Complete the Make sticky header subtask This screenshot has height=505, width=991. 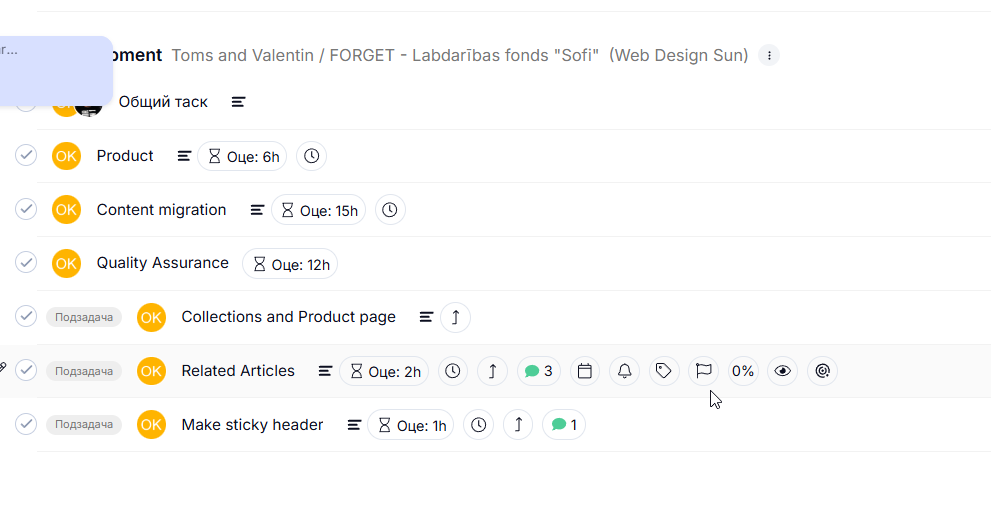[x=26, y=424]
